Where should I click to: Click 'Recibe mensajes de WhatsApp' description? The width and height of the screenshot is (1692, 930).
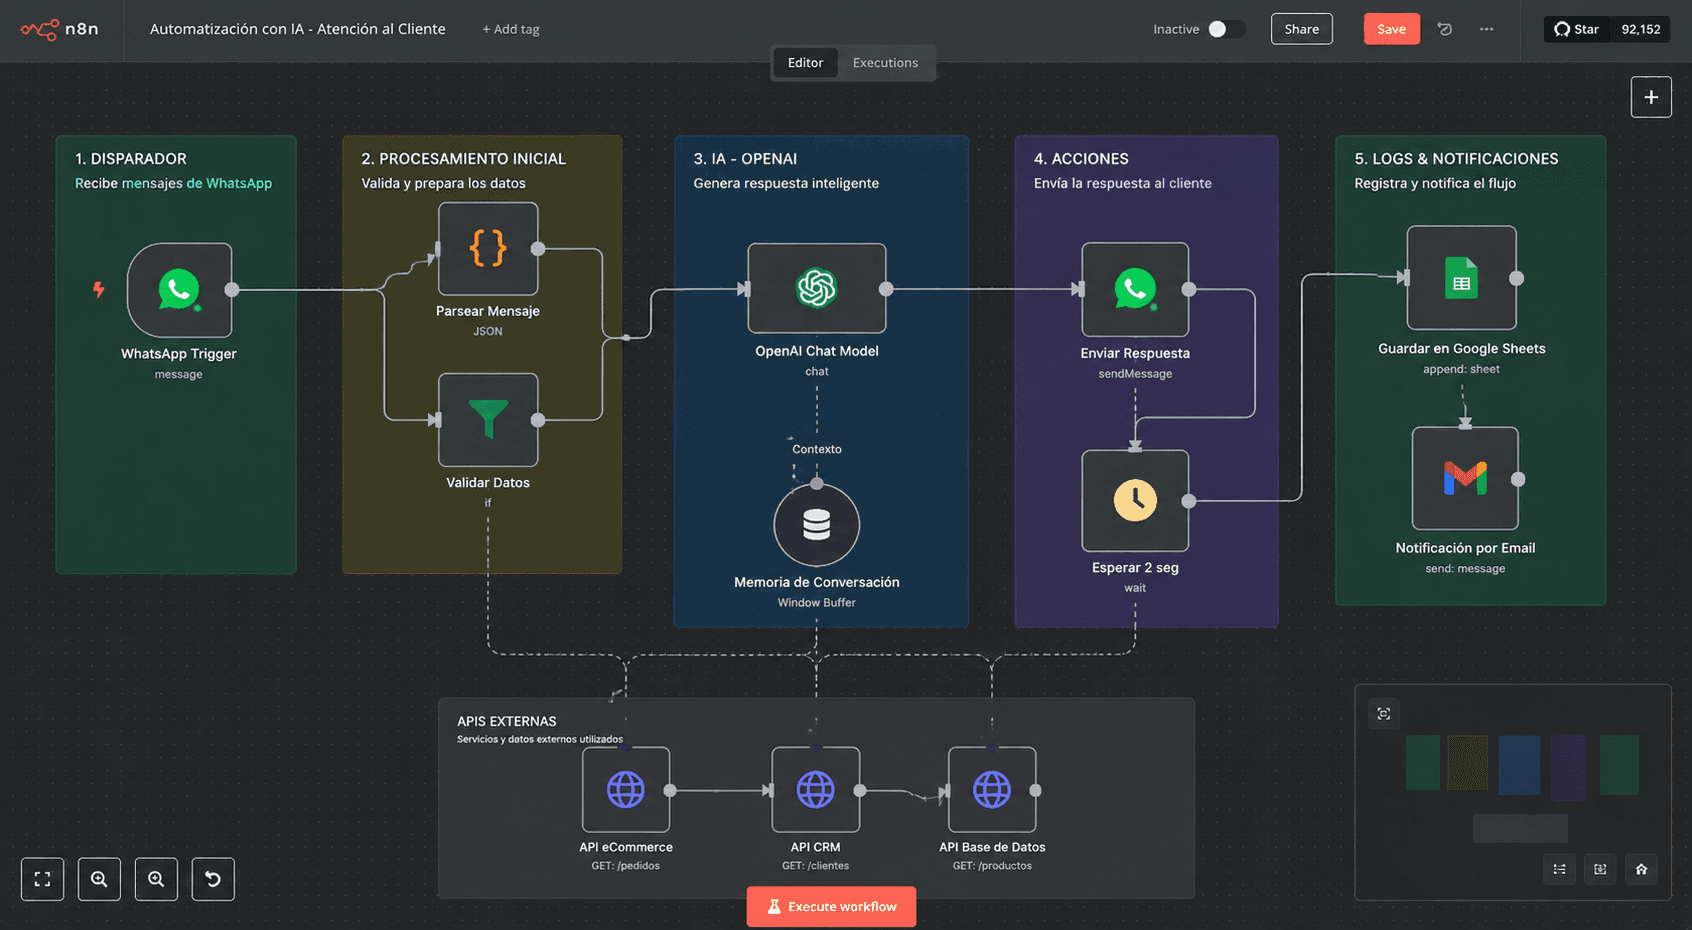click(x=174, y=183)
